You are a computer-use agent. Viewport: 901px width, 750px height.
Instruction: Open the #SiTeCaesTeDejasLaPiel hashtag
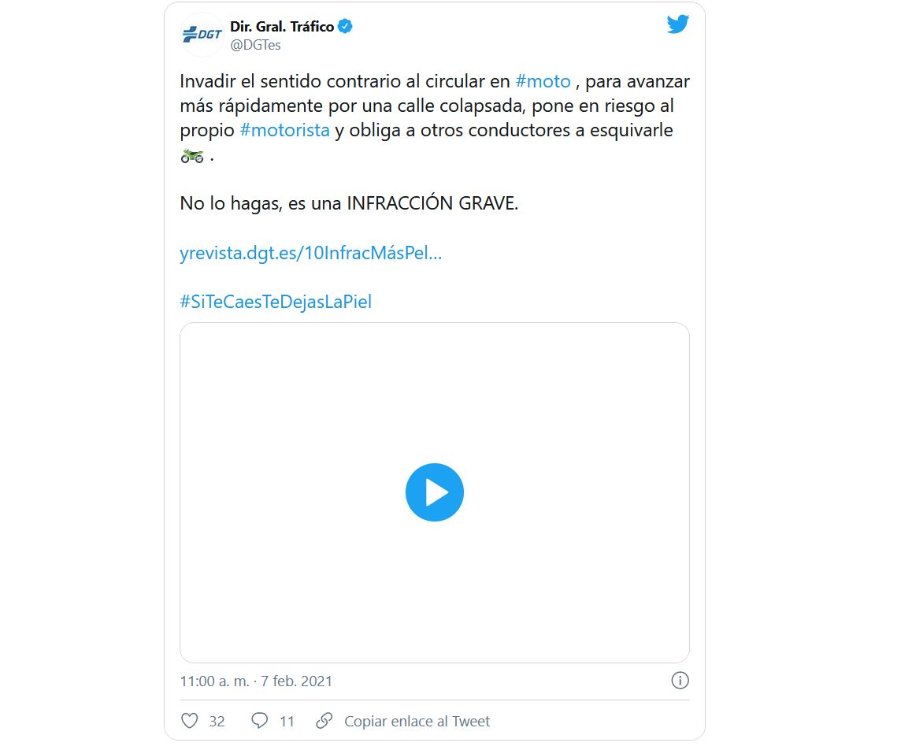tap(276, 302)
